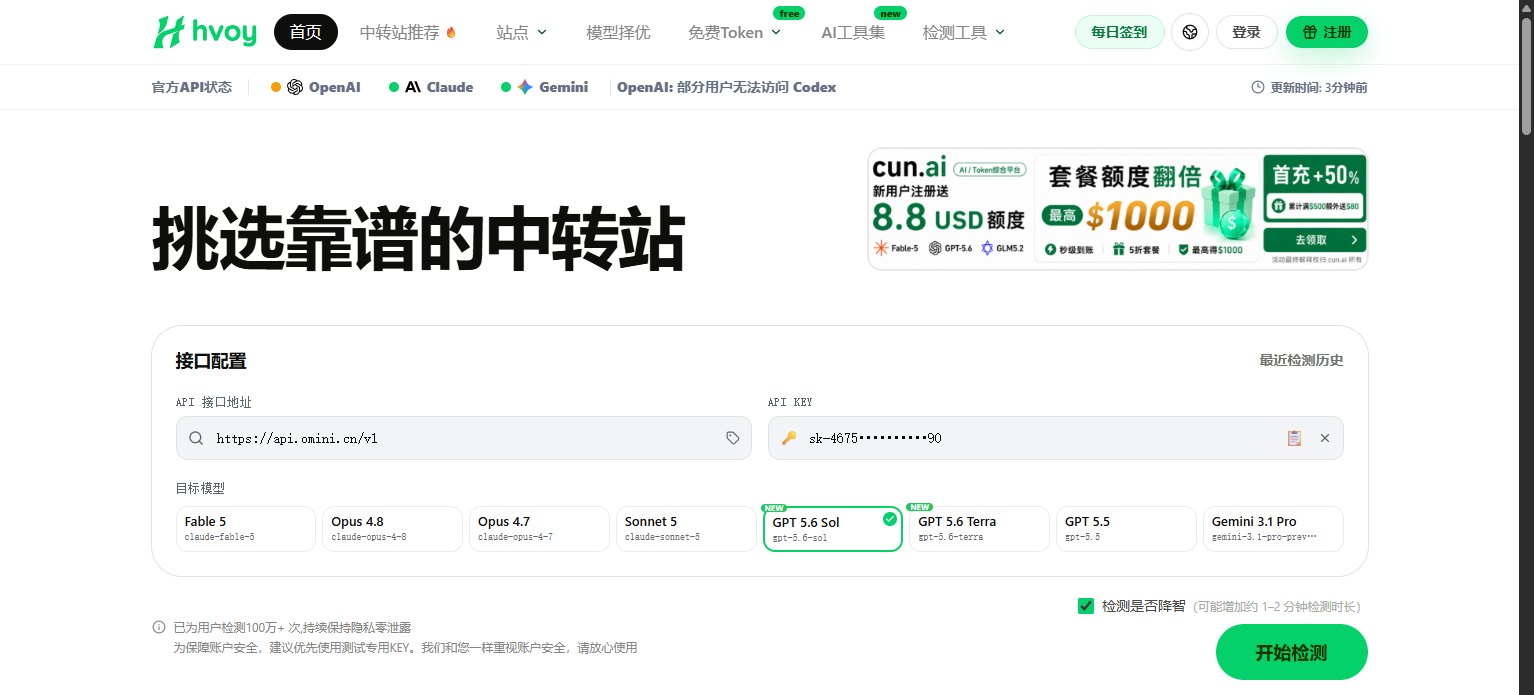1534x695 pixels.
Task: Click the API 接口地址 input field
Action: pos(464,438)
